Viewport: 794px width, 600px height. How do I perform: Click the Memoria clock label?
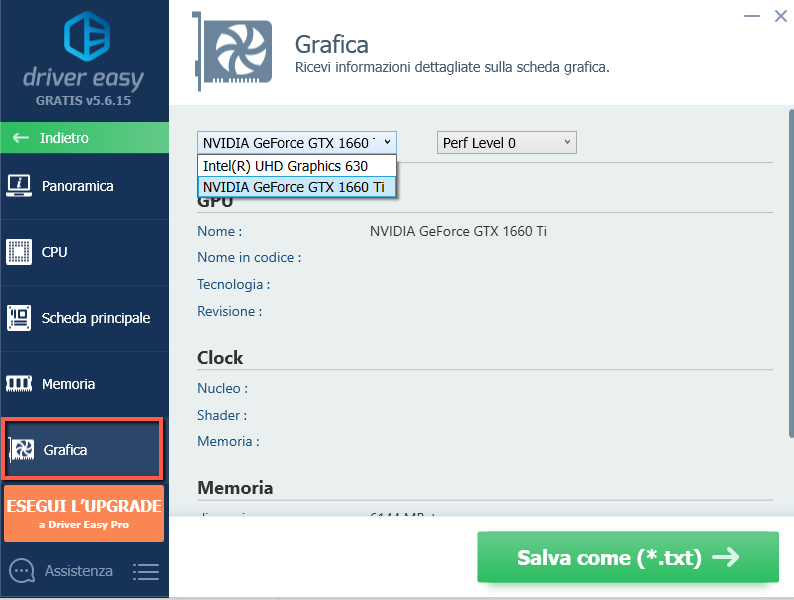pyautogui.click(x=228, y=442)
